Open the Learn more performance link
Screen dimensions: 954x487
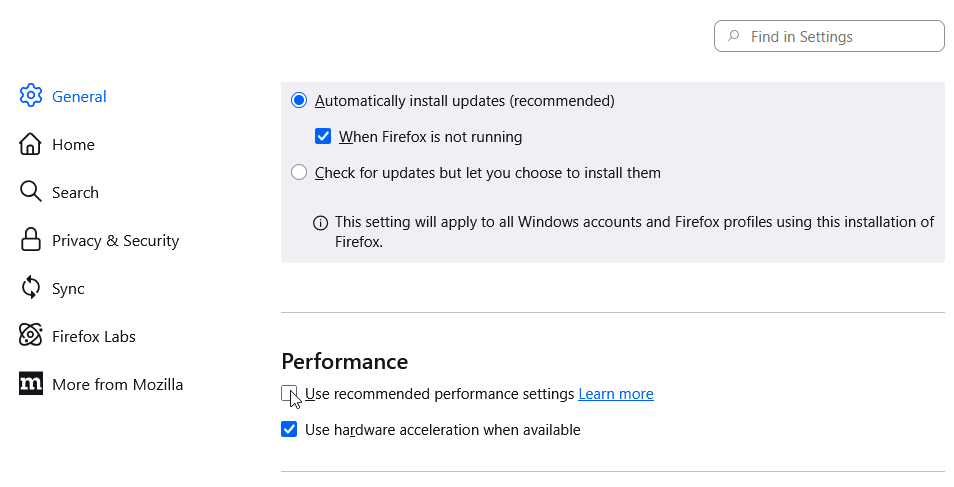[616, 394]
